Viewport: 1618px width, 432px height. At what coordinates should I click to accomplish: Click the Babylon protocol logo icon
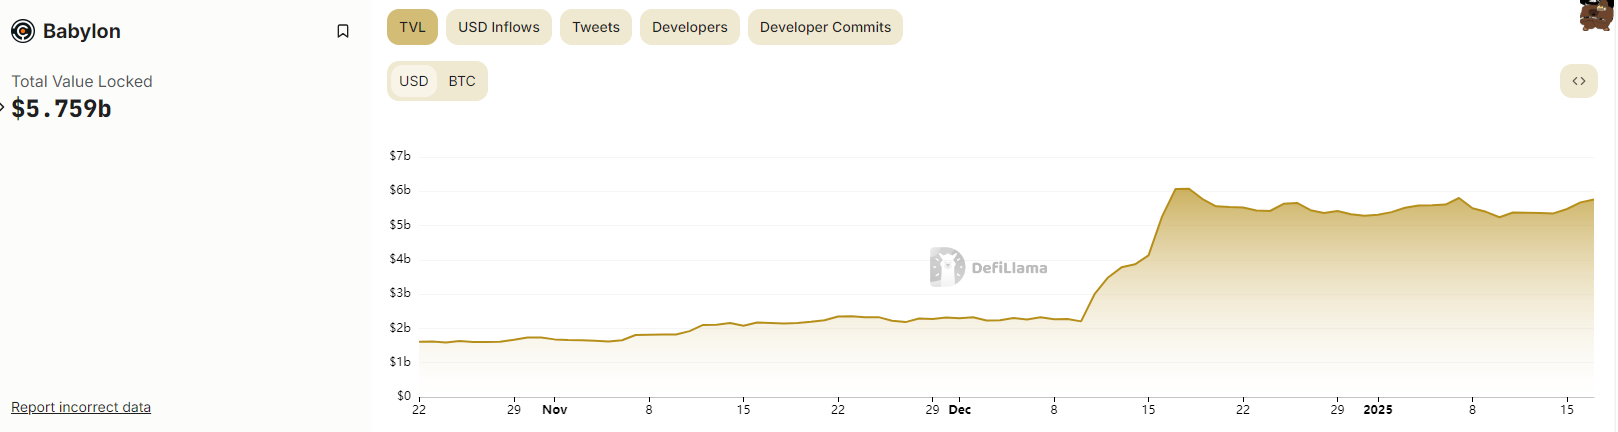point(23,31)
